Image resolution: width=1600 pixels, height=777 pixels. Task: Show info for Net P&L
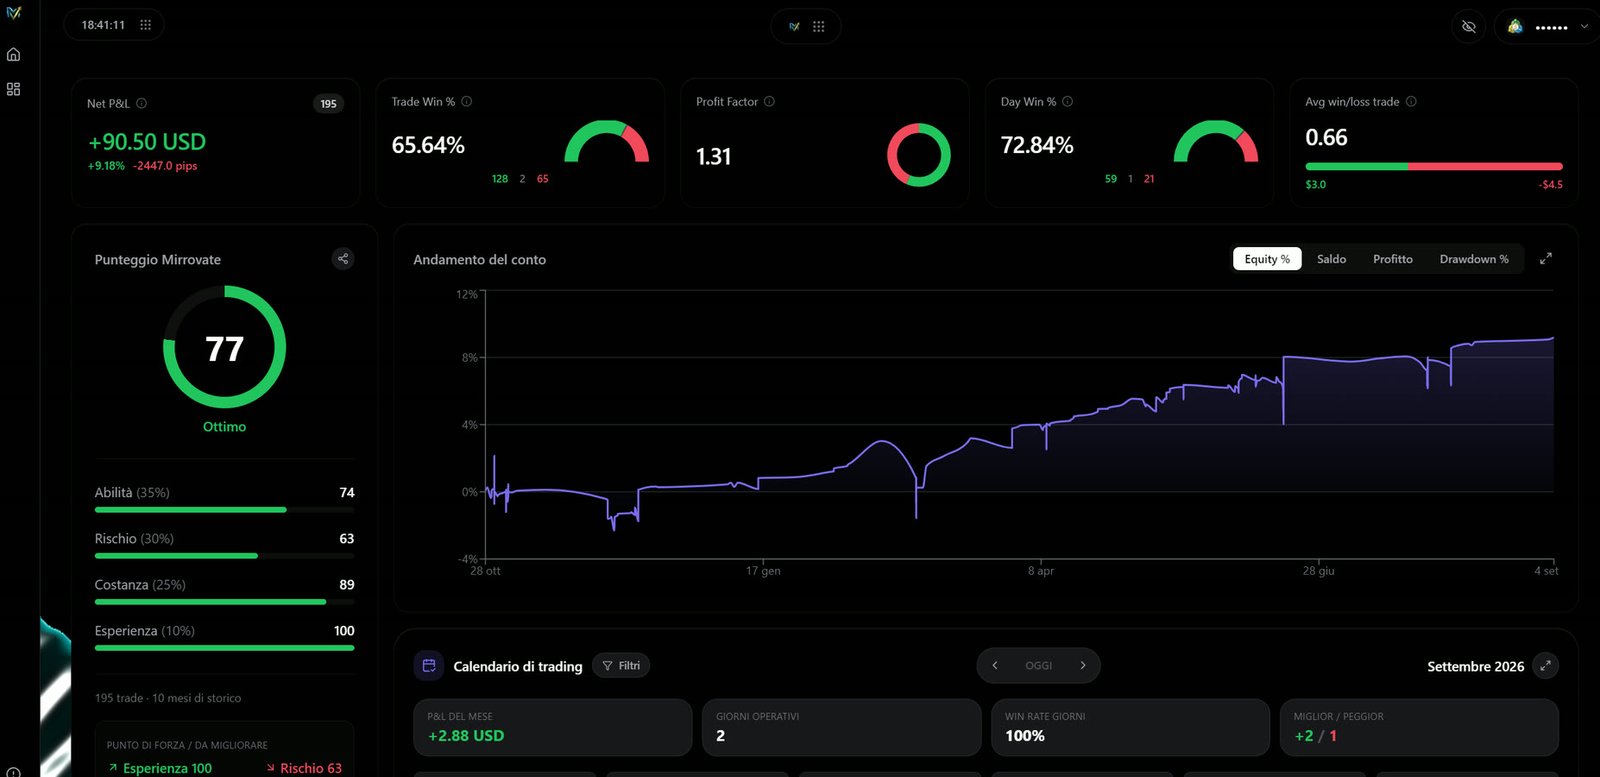[141, 103]
